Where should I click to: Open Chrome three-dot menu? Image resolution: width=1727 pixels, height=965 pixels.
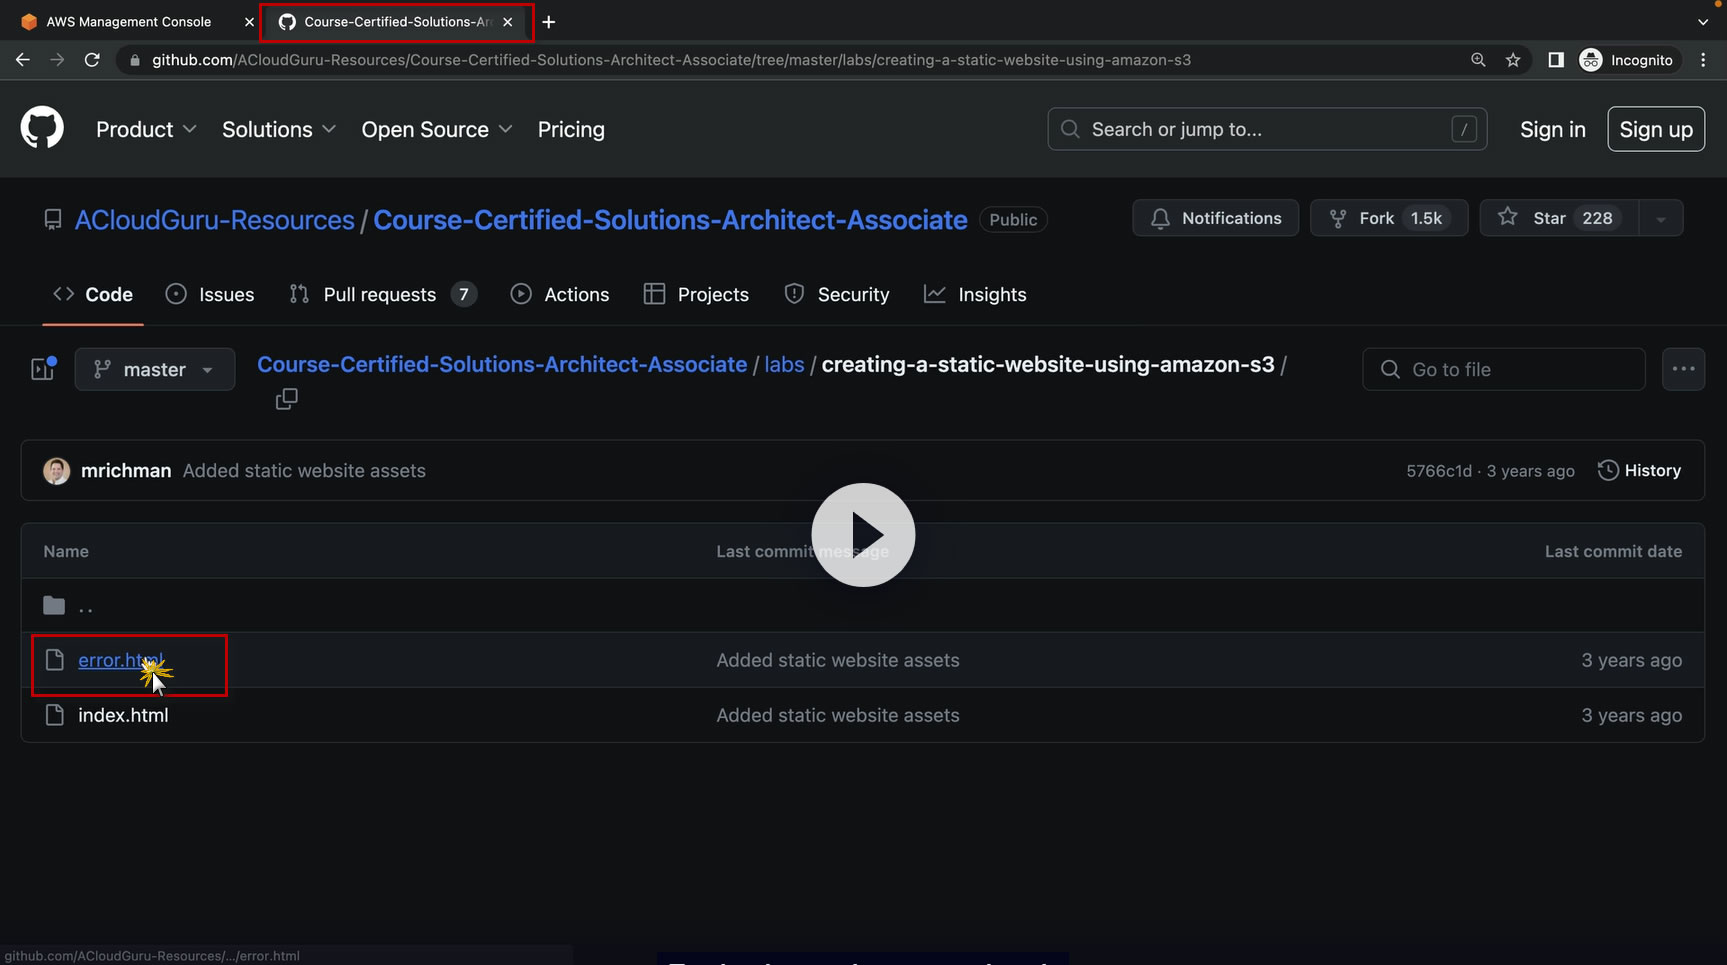1703,60
